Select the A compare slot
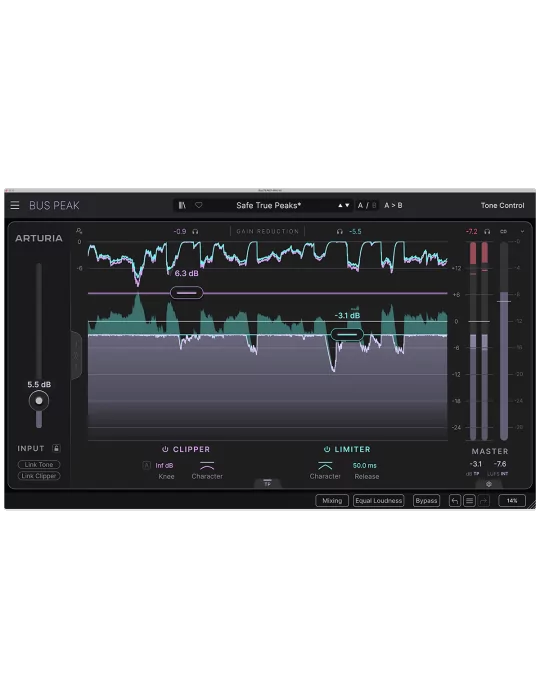540x700 pixels. 361,205
